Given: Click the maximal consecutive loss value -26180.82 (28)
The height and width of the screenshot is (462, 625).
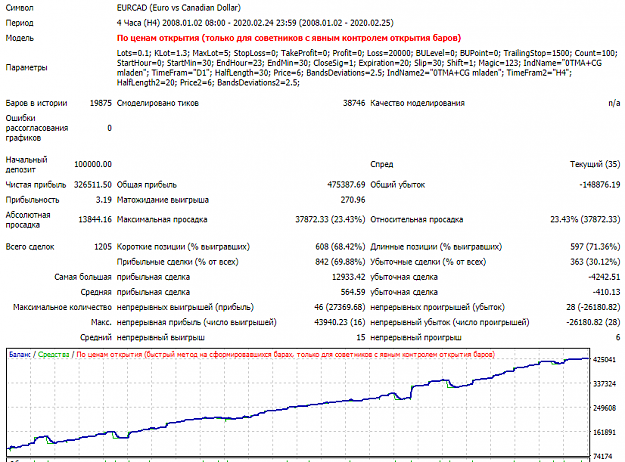Looking at the screenshot, I should click(593, 322).
